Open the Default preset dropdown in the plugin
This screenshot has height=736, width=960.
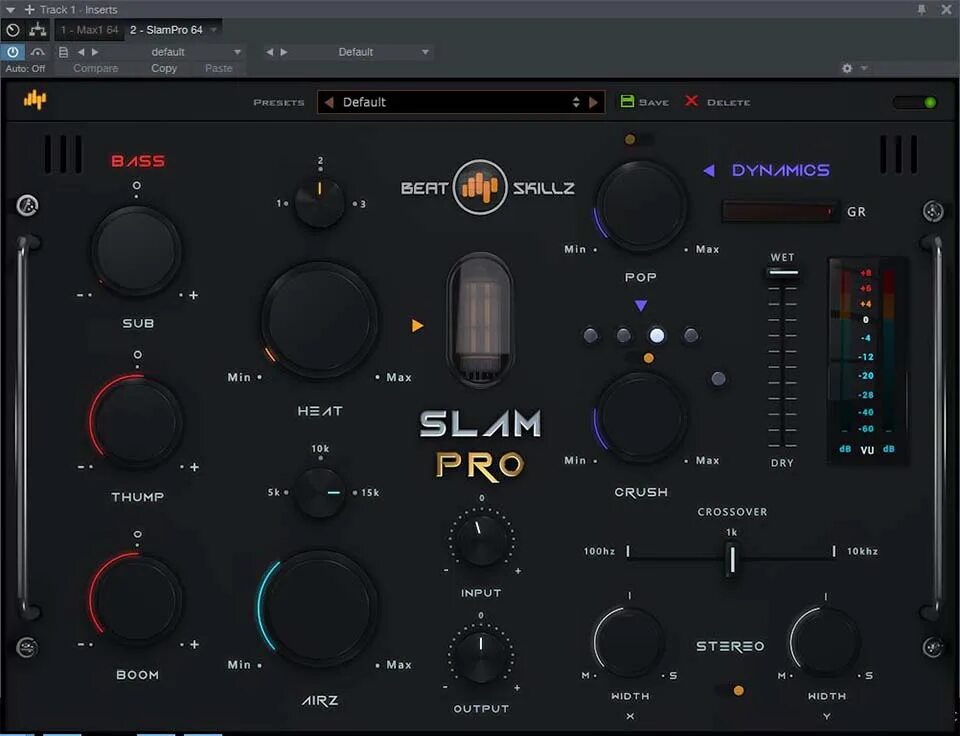click(x=460, y=102)
